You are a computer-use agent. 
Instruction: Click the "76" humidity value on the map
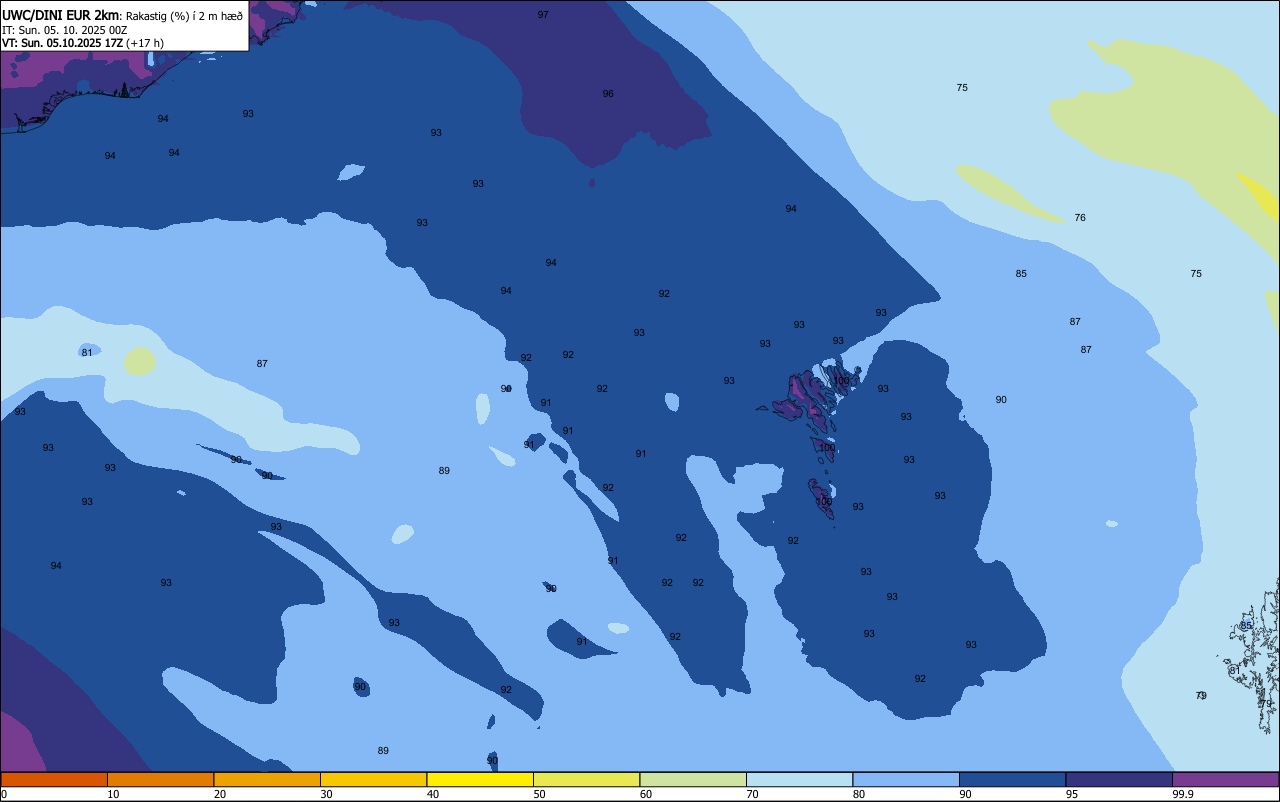point(1080,218)
